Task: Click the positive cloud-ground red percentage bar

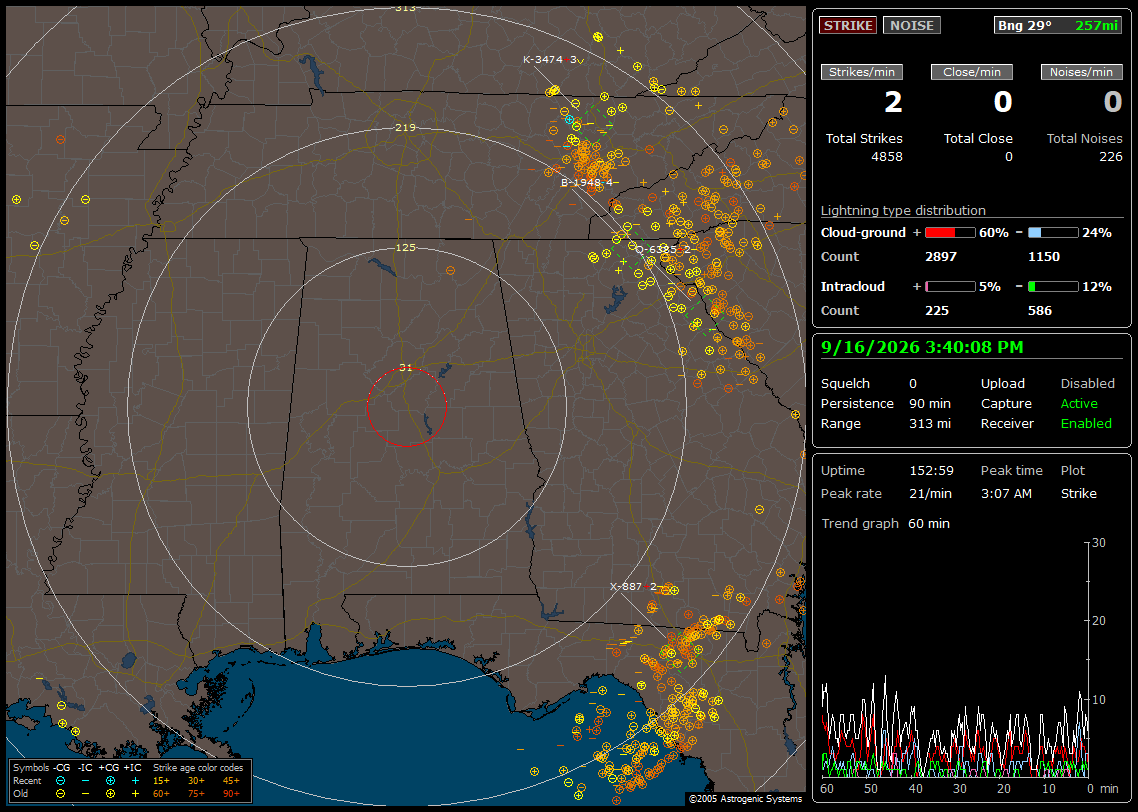Action: [950, 233]
